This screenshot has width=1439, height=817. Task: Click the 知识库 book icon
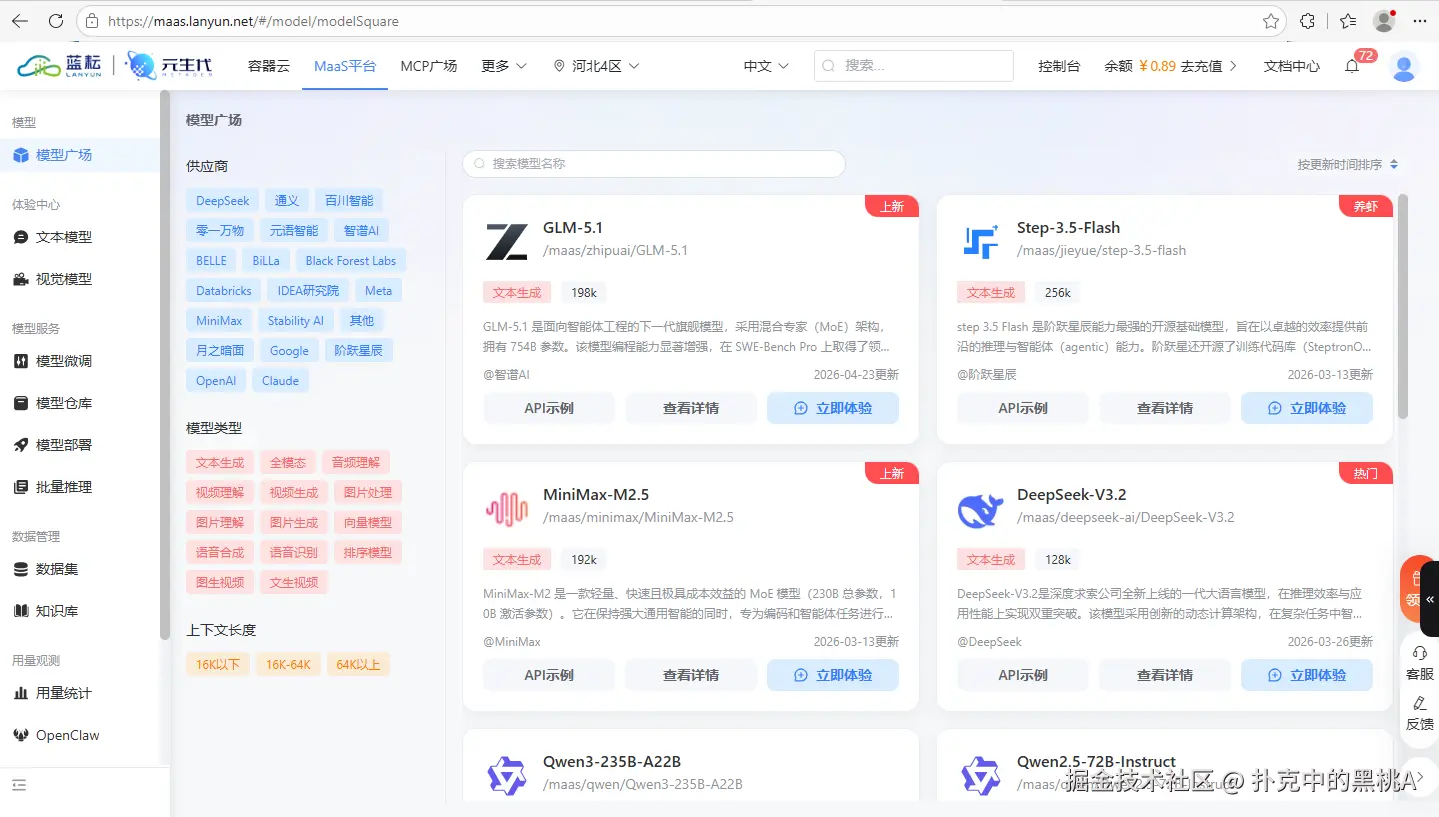pos(20,611)
